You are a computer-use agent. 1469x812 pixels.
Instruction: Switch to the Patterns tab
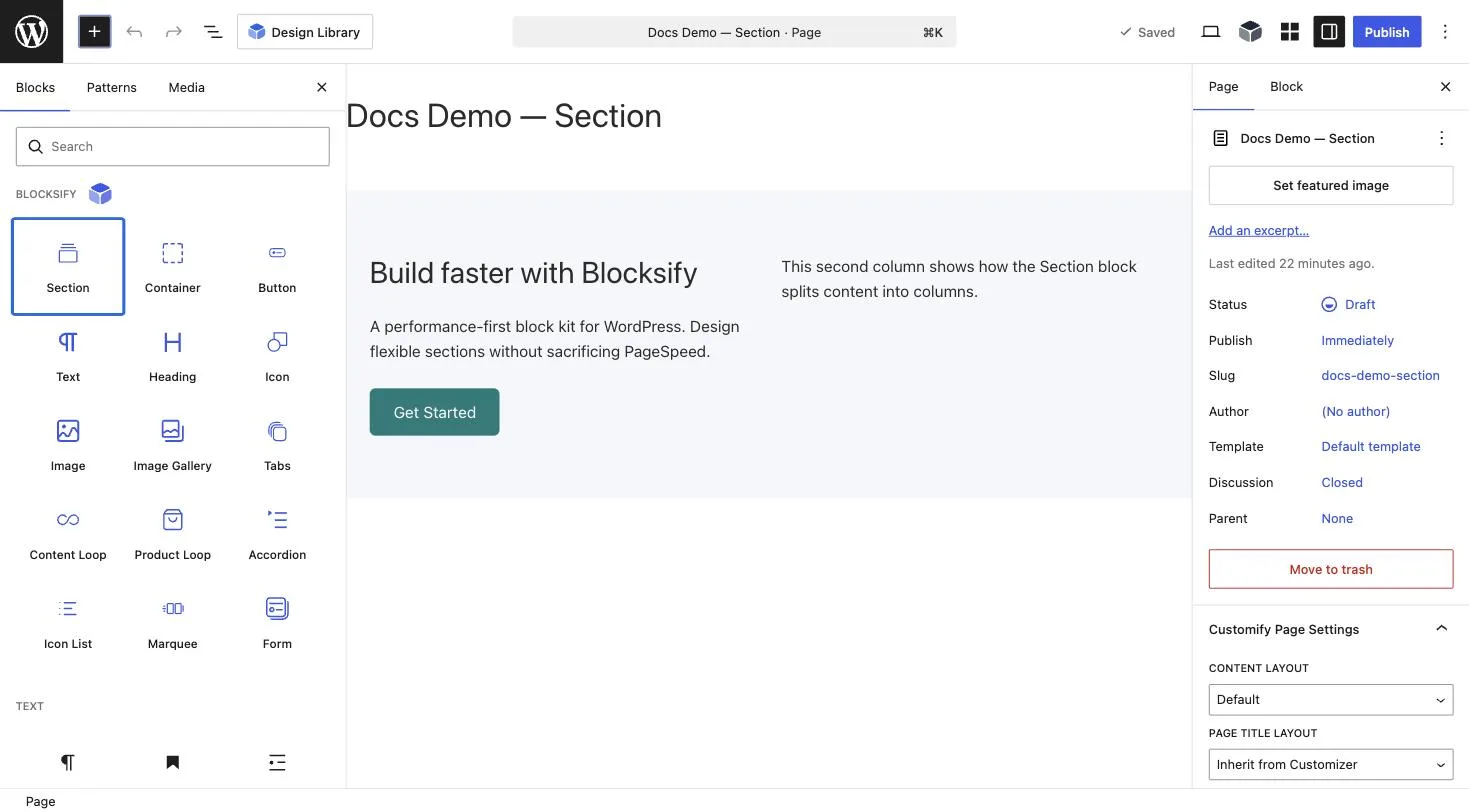tap(112, 87)
